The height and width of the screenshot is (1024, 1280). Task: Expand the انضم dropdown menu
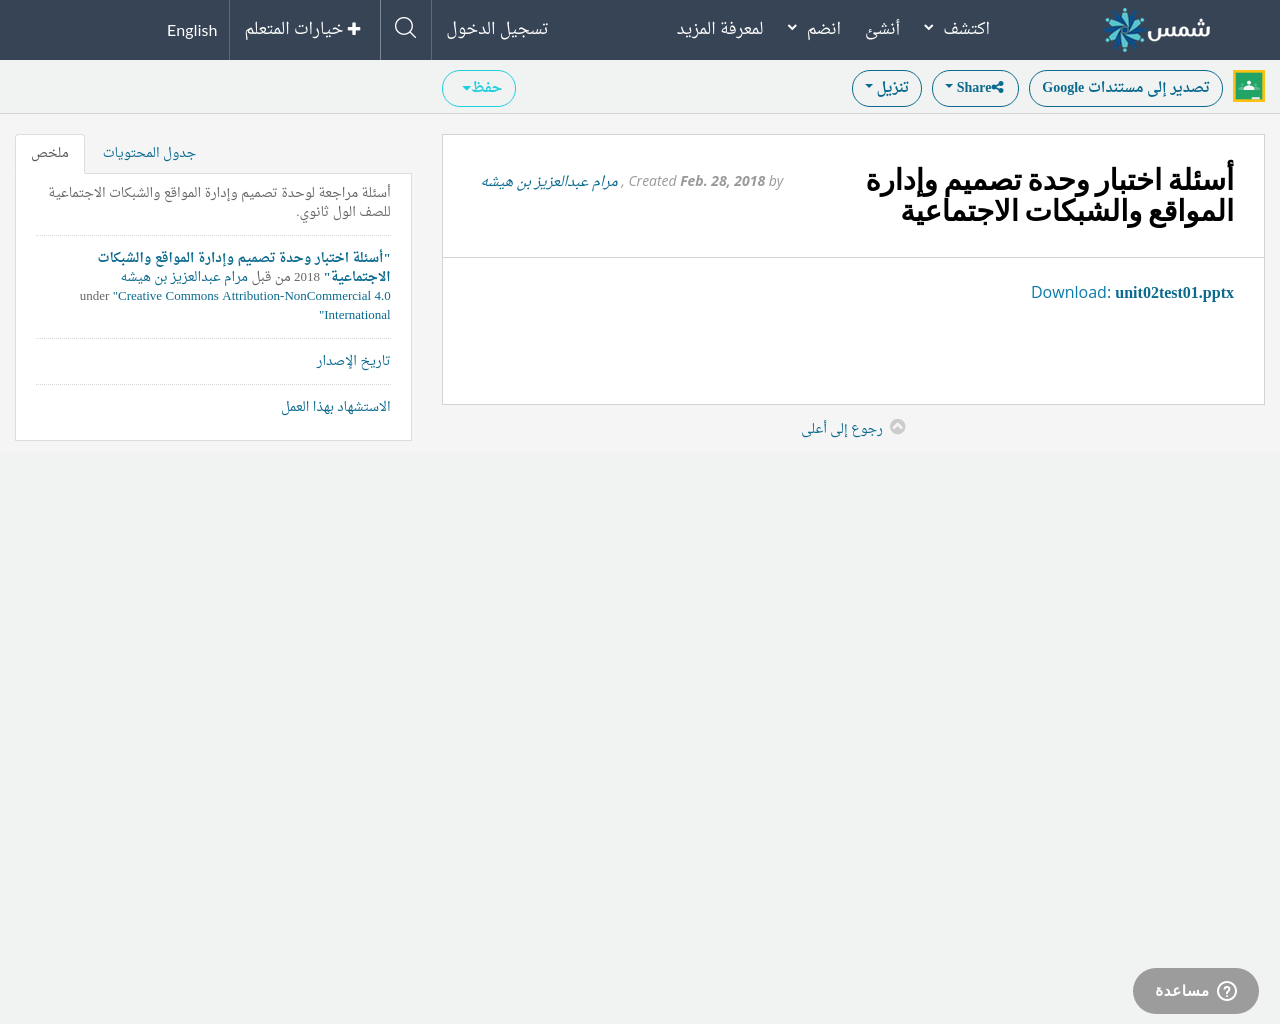(814, 29)
